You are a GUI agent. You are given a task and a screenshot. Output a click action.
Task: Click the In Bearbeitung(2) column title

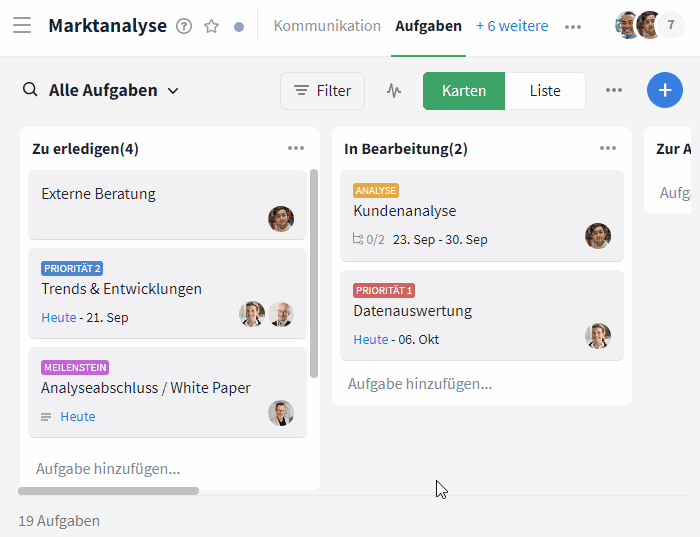[406, 149]
